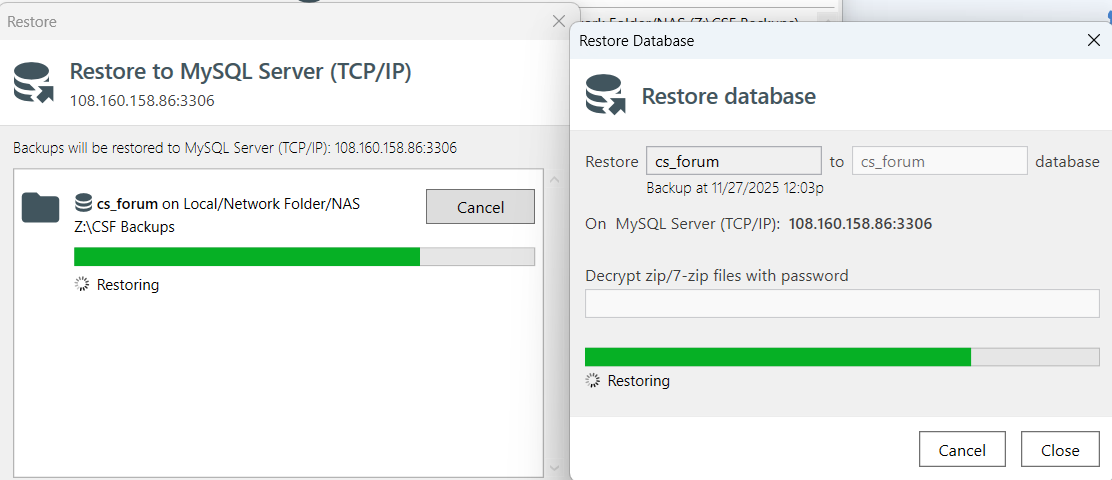Click the small database icon before cs_forum
This screenshot has height=480, width=1112.
pos(84,203)
